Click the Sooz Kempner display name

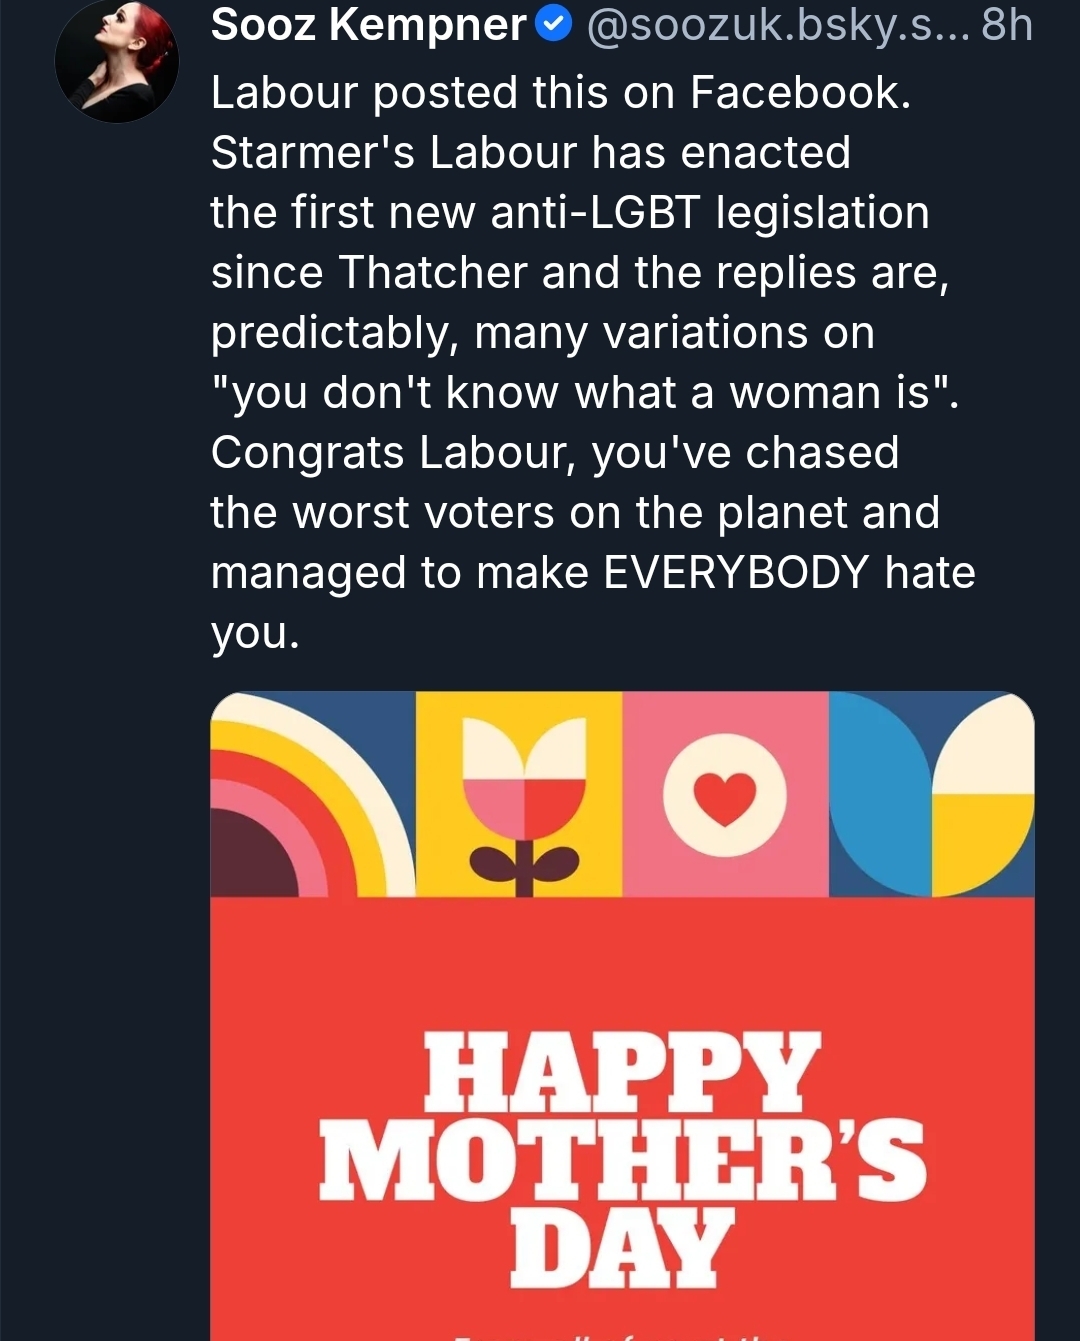click(x=368, y=25)
